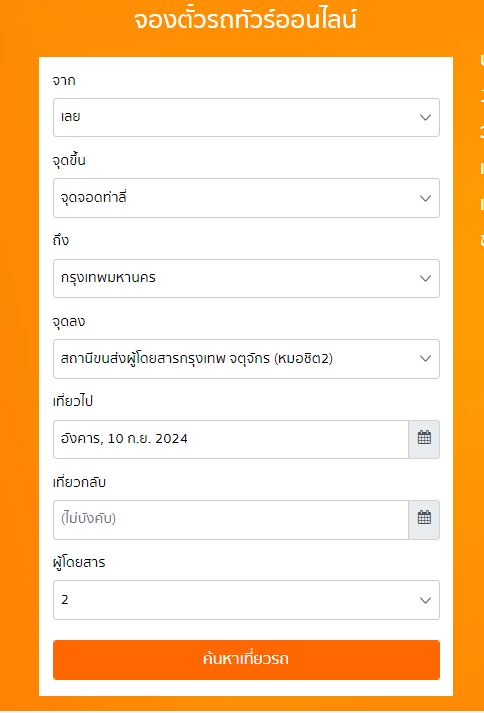Click the departure date field อังคาร, 10 ก.ย. 2024
484x713 pixels.
[231, 439]
